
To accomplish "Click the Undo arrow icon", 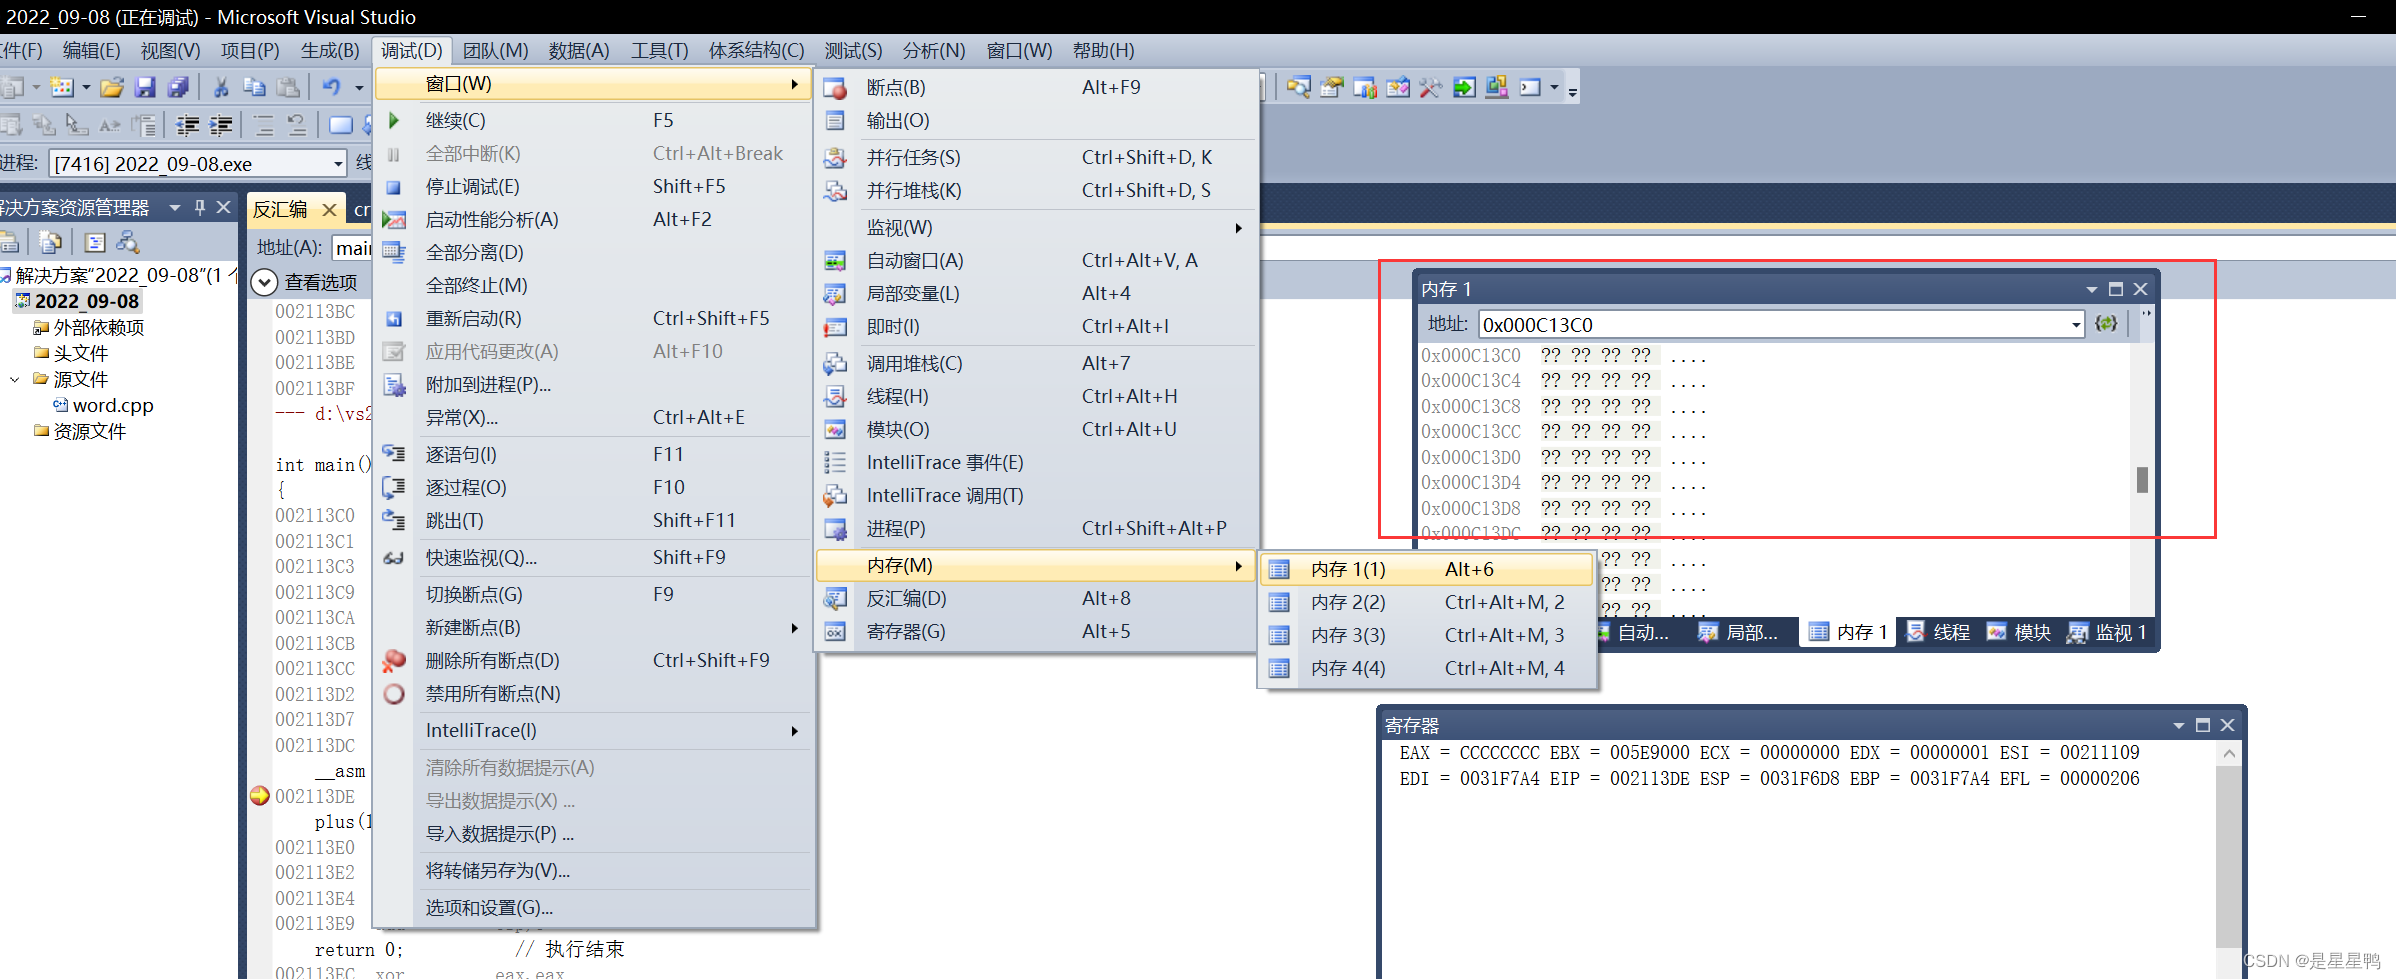I will (x=331, y=88).
